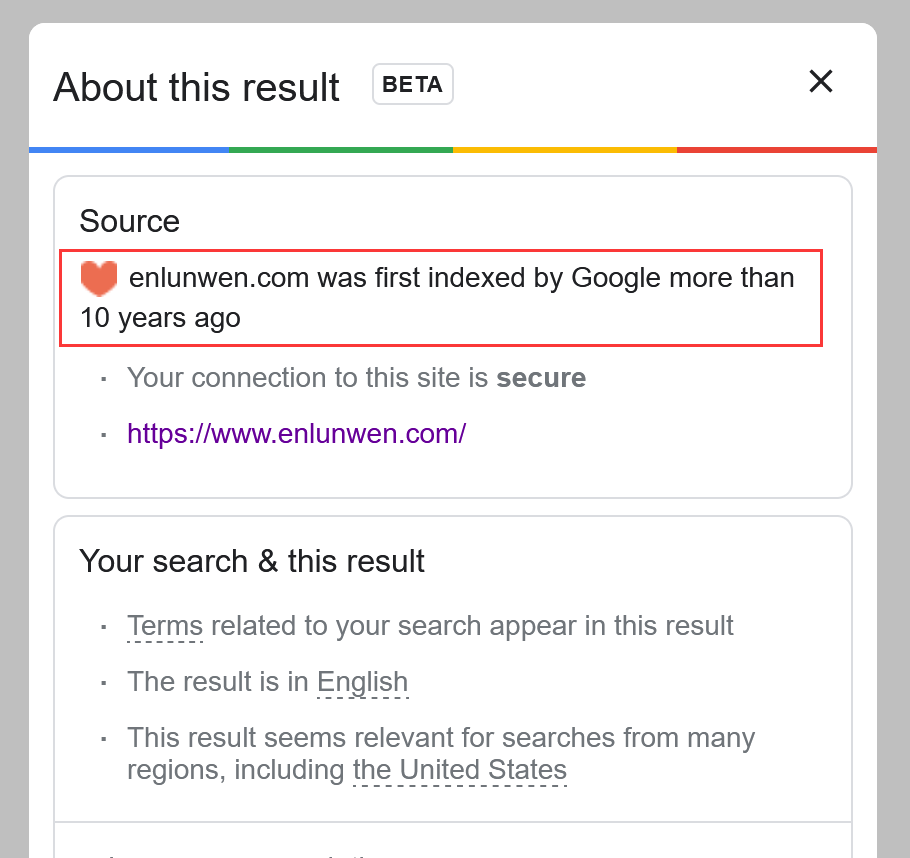Click The result is in text
The height and width of the screenshot is (858, 910).
pyautogui.click(x=218, y=682)
